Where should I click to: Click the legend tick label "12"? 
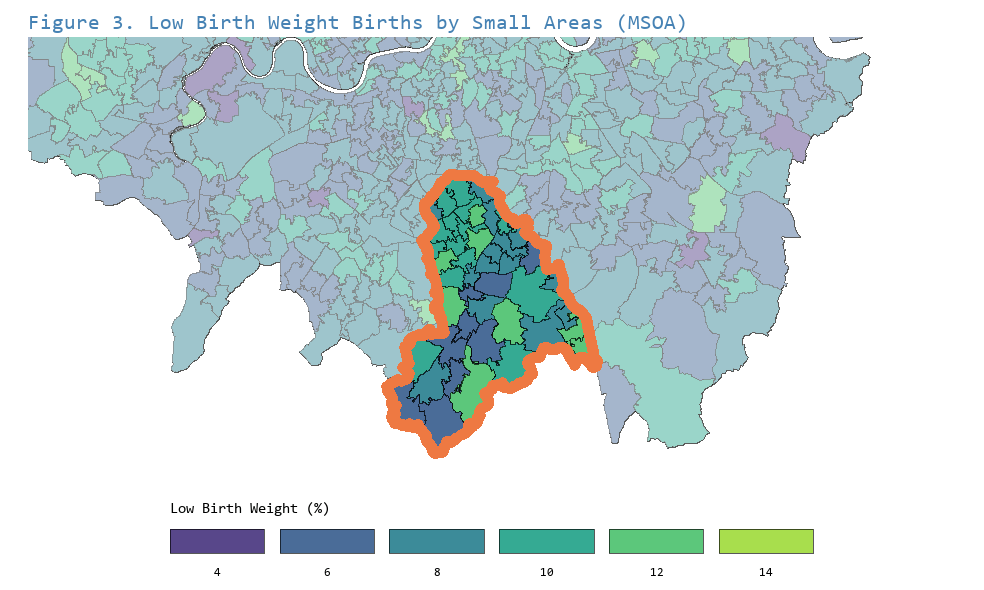click(x=656, y=572)
